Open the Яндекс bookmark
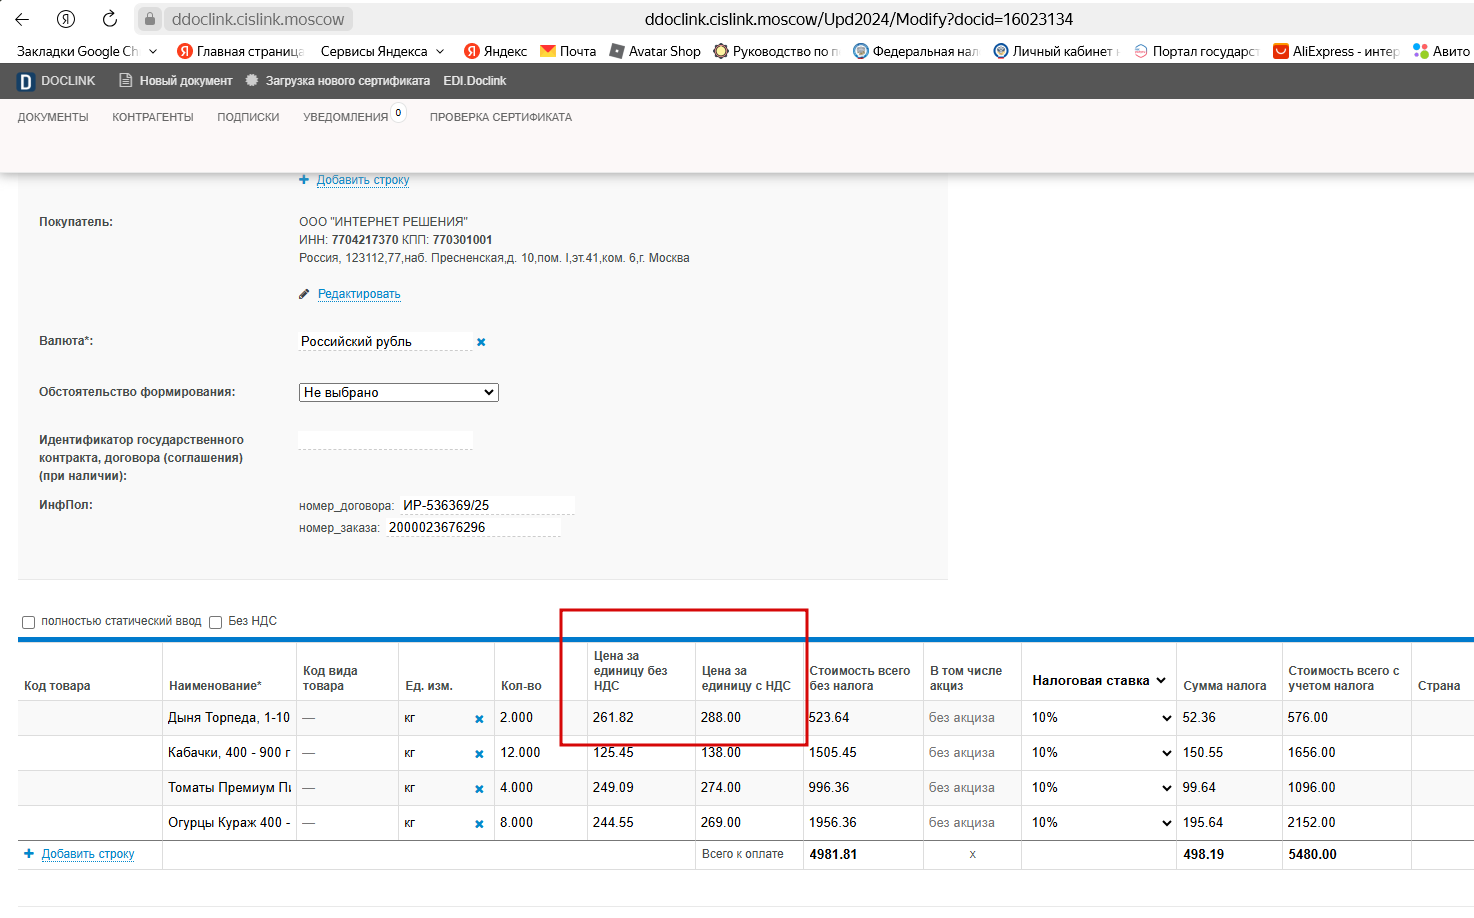The image size is (1474, 918). point(496,51)
